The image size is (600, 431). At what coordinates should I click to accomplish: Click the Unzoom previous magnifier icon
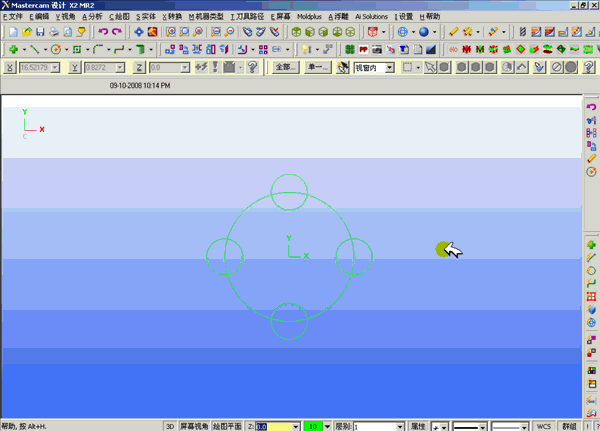(x=216, y=32)
